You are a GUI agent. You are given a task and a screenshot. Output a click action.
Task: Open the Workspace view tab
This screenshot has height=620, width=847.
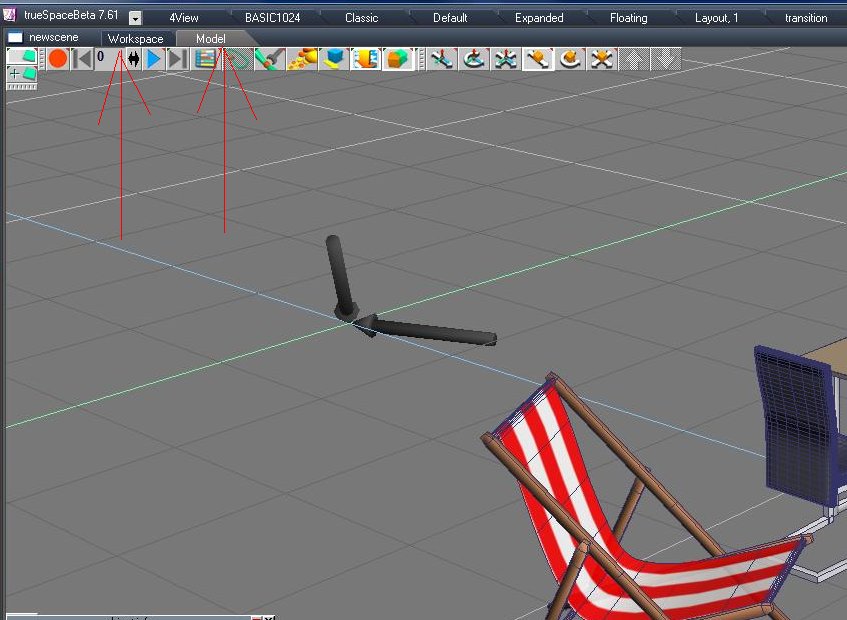point(136,39)
